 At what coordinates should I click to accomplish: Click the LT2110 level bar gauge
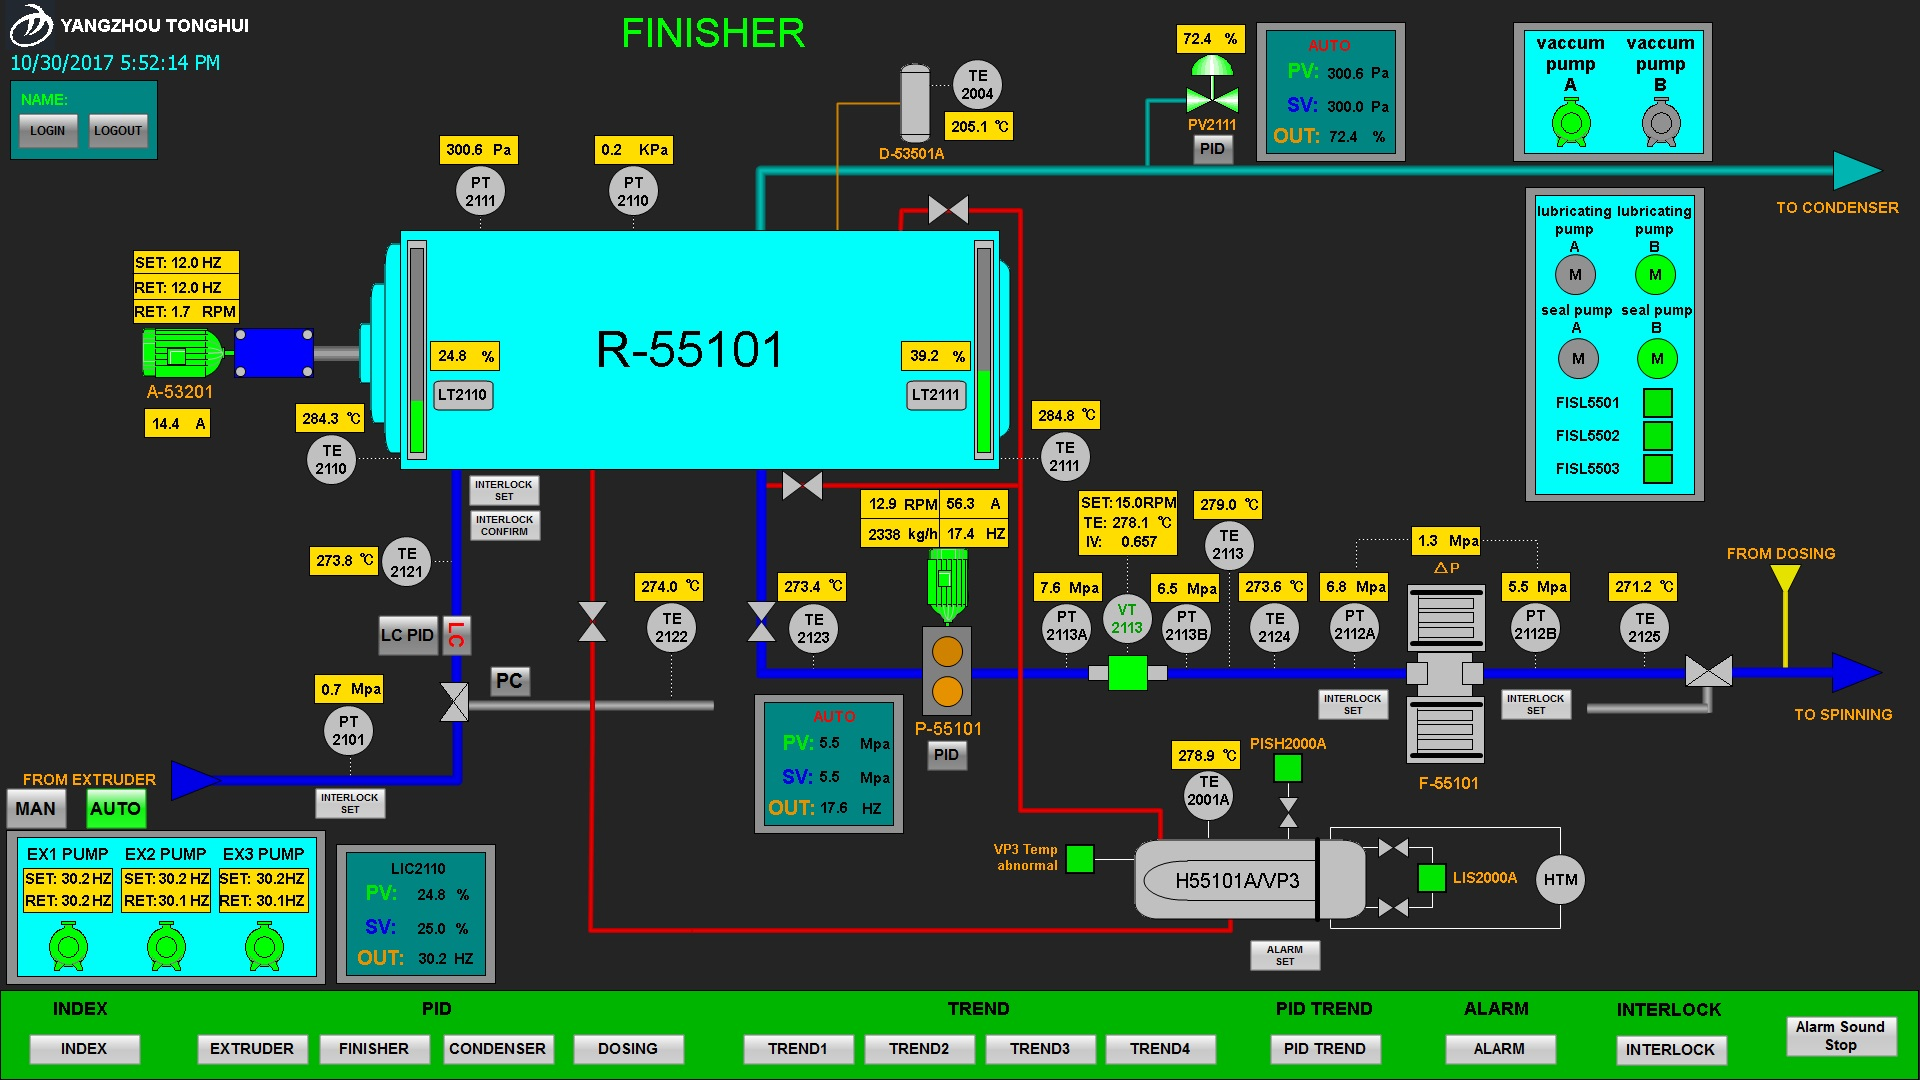417,350
